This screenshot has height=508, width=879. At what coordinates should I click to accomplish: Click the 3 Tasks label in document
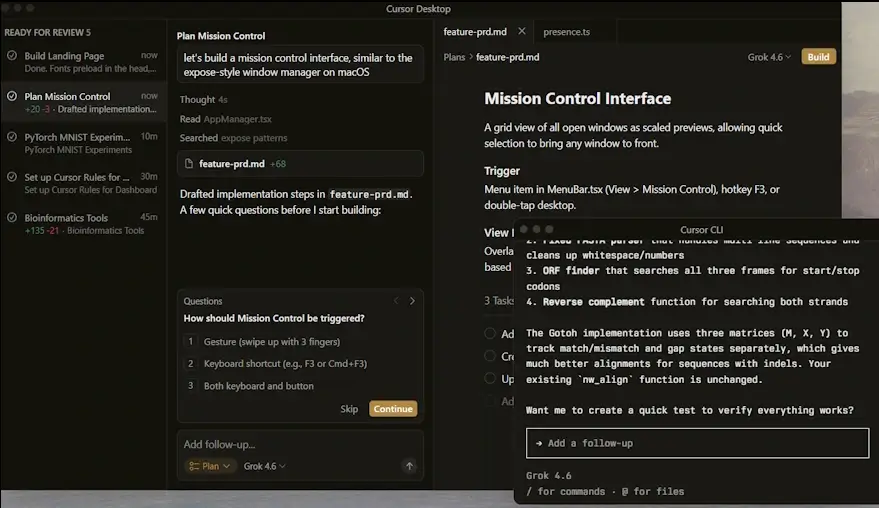(499, 301)
